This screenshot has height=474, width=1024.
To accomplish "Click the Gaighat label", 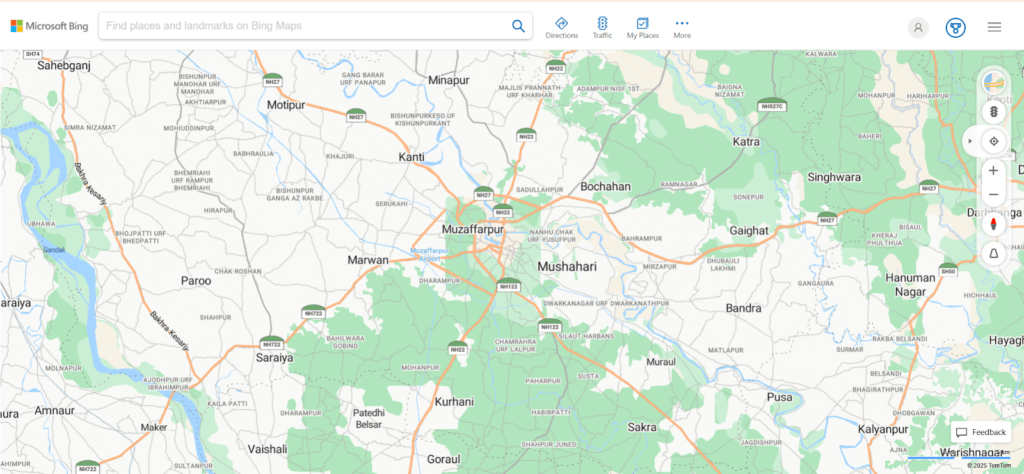I will point(748,230).
